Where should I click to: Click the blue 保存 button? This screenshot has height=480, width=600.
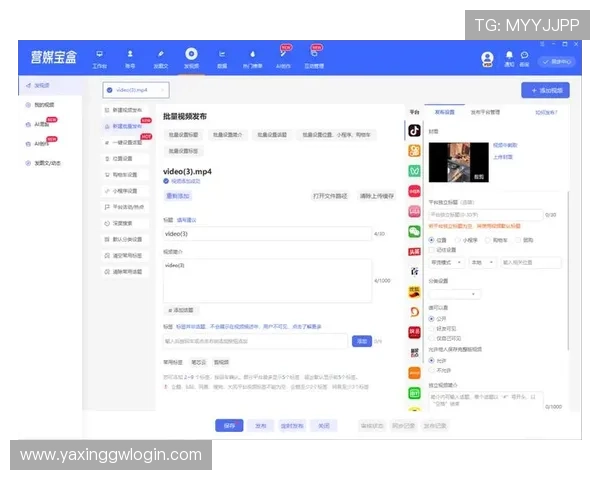click(229, 426)
